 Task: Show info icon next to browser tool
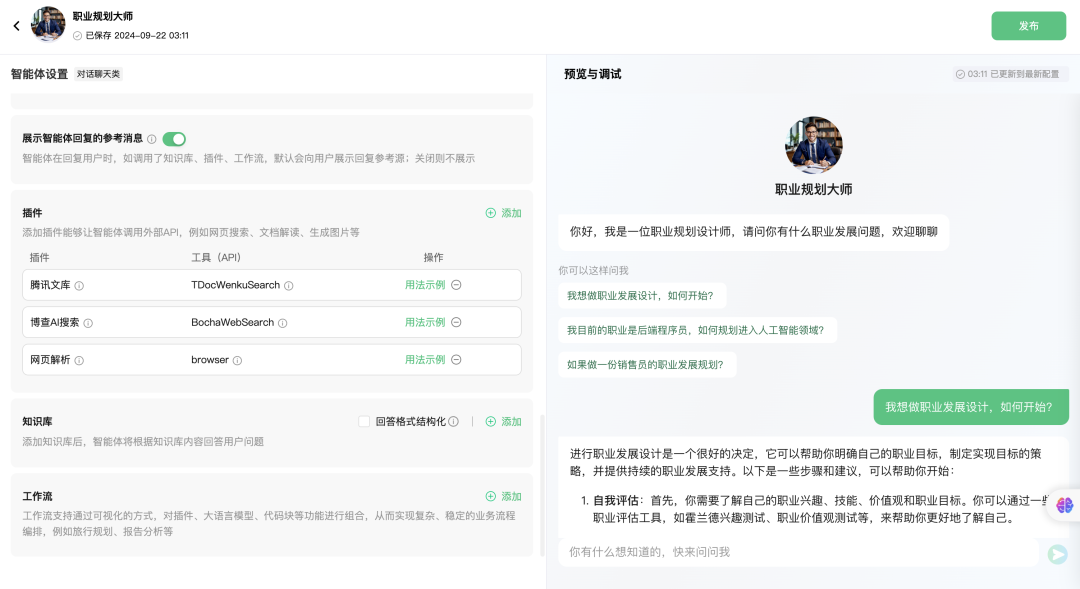pyautogui.click(x=237, y=360)
